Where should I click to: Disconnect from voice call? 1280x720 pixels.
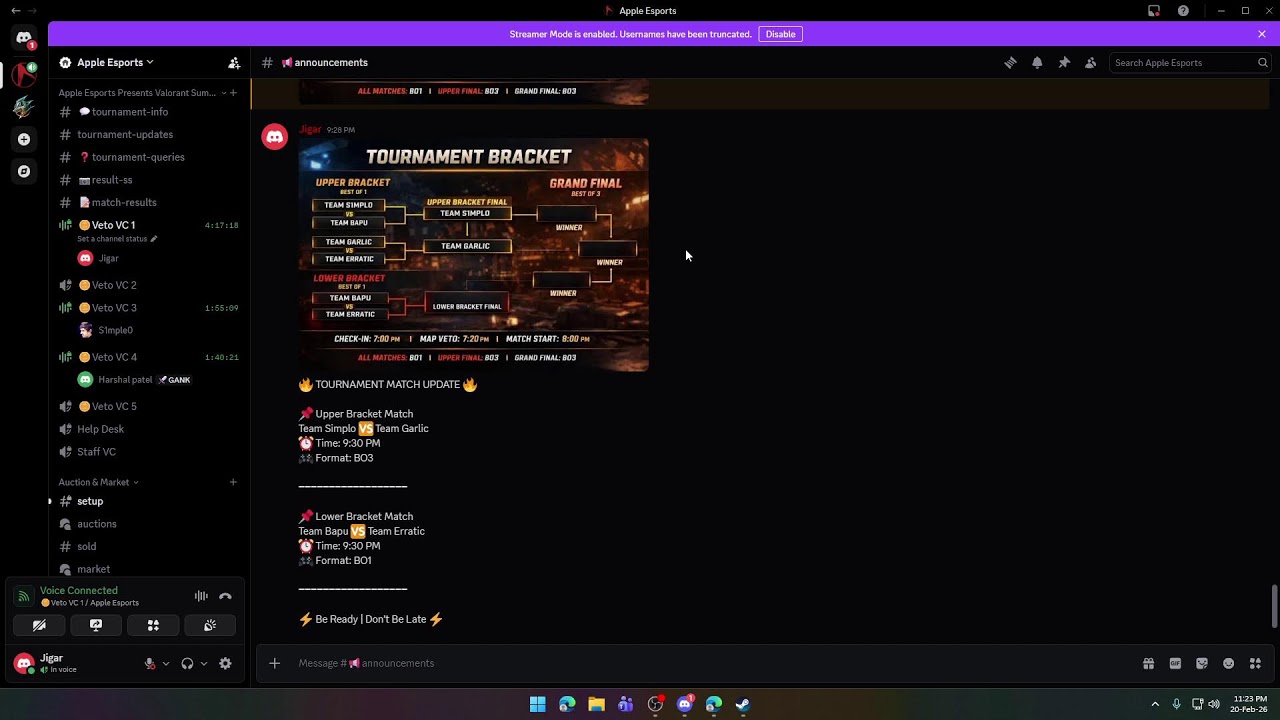225,596
